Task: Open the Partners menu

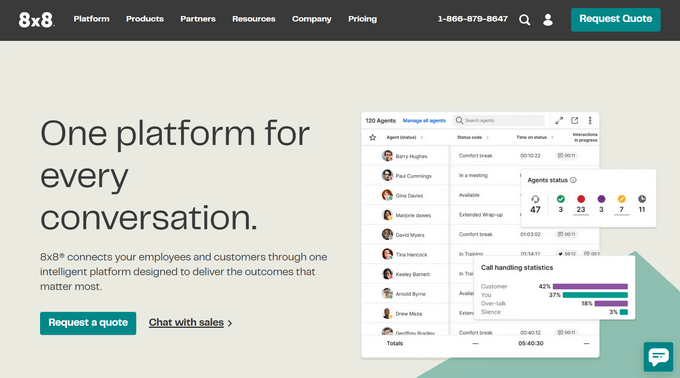Action: [x=198, y=19]
